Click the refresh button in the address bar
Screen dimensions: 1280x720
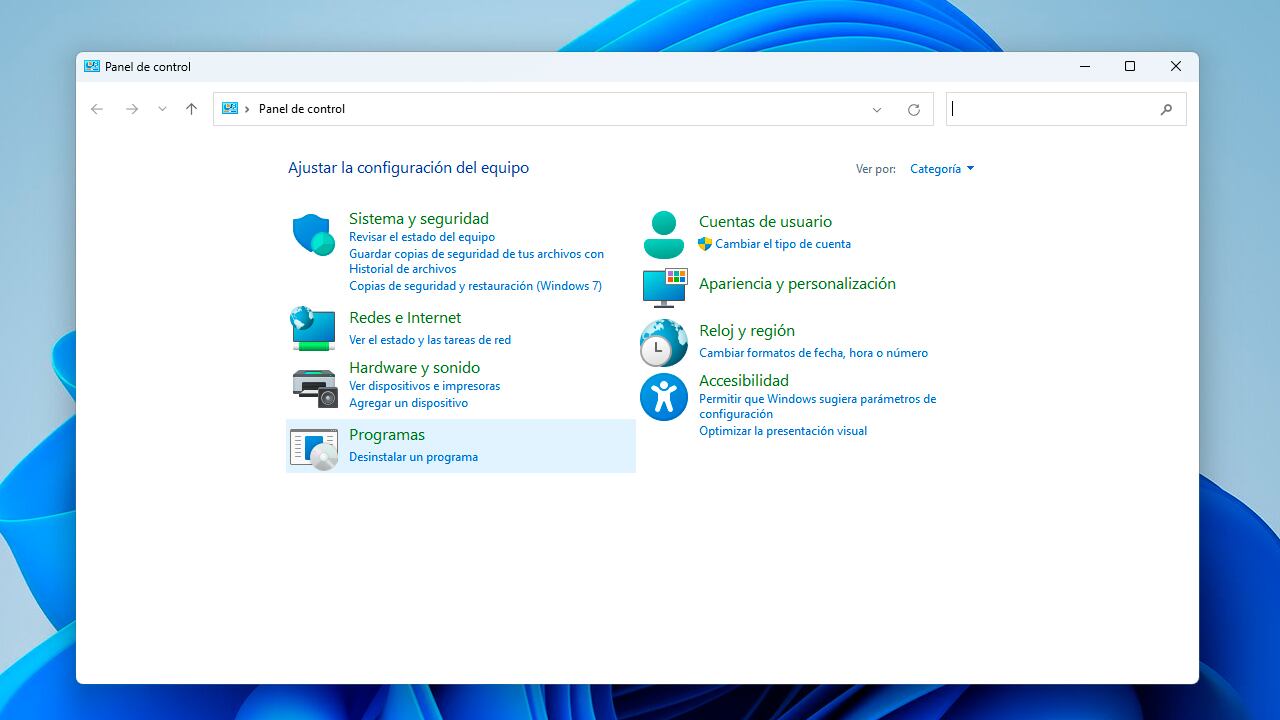914,109
